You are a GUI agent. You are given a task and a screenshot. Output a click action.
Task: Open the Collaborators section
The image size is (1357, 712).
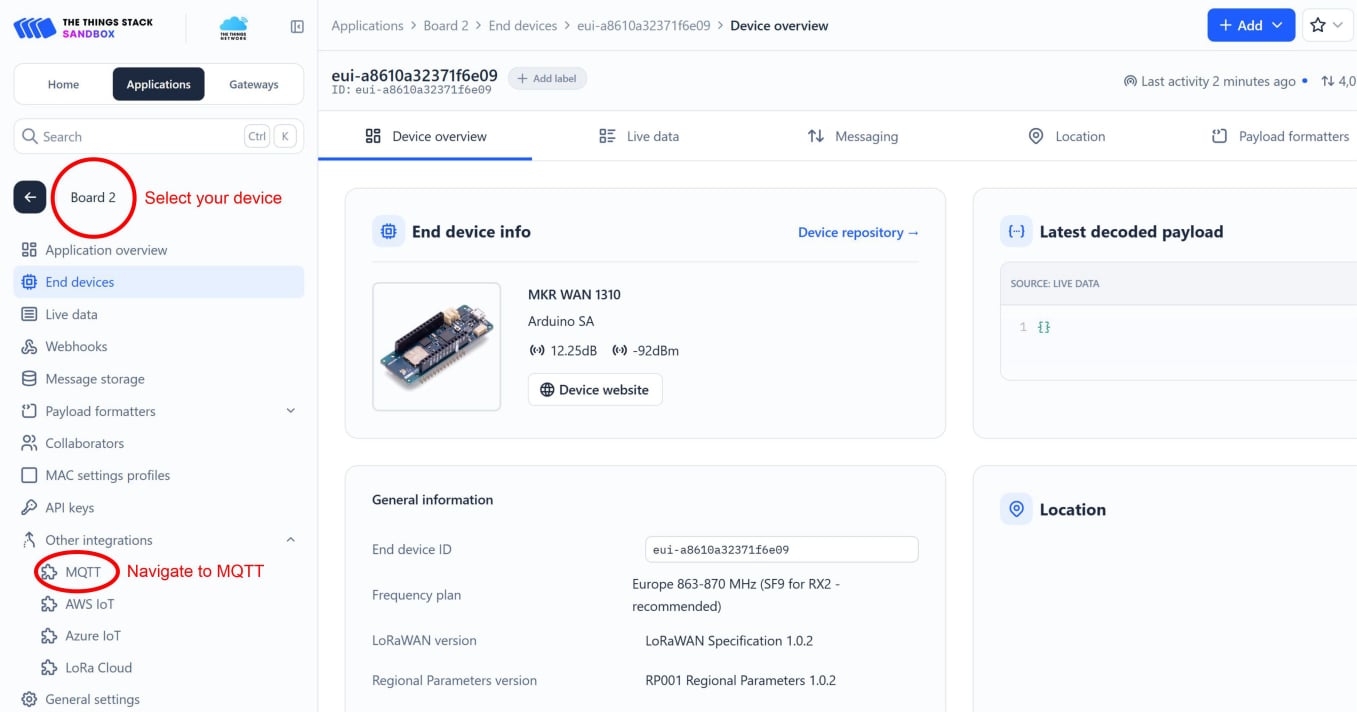point(89,443)
